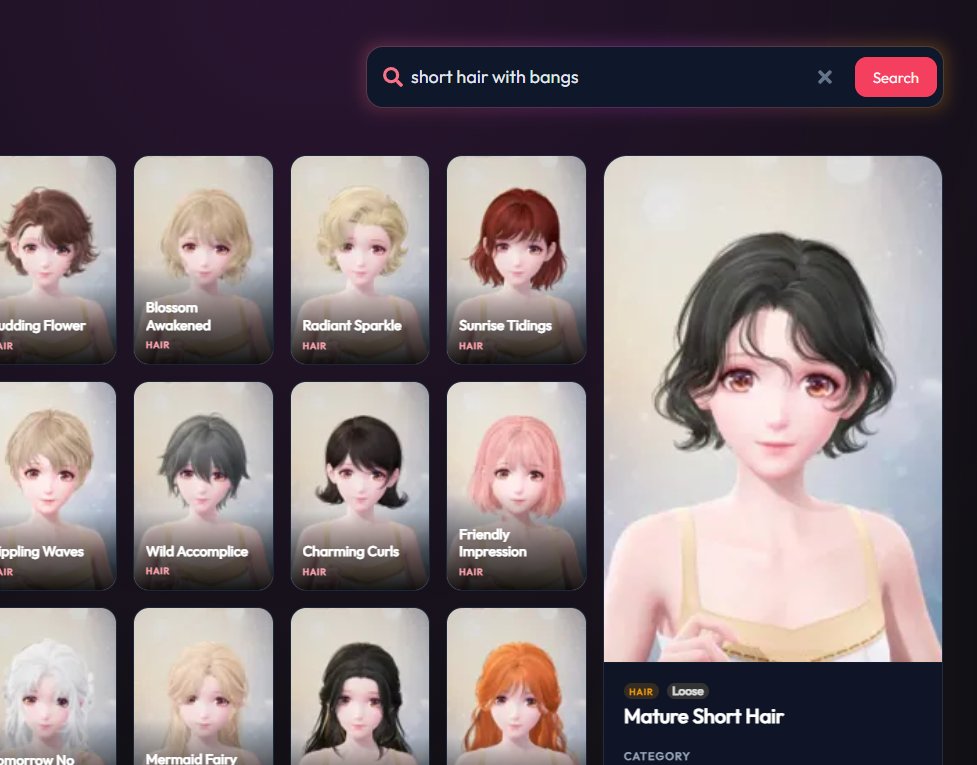The image size is (977, 765).
Task: Open the Budding Flower hair card
Action: [x=57, y=260]
